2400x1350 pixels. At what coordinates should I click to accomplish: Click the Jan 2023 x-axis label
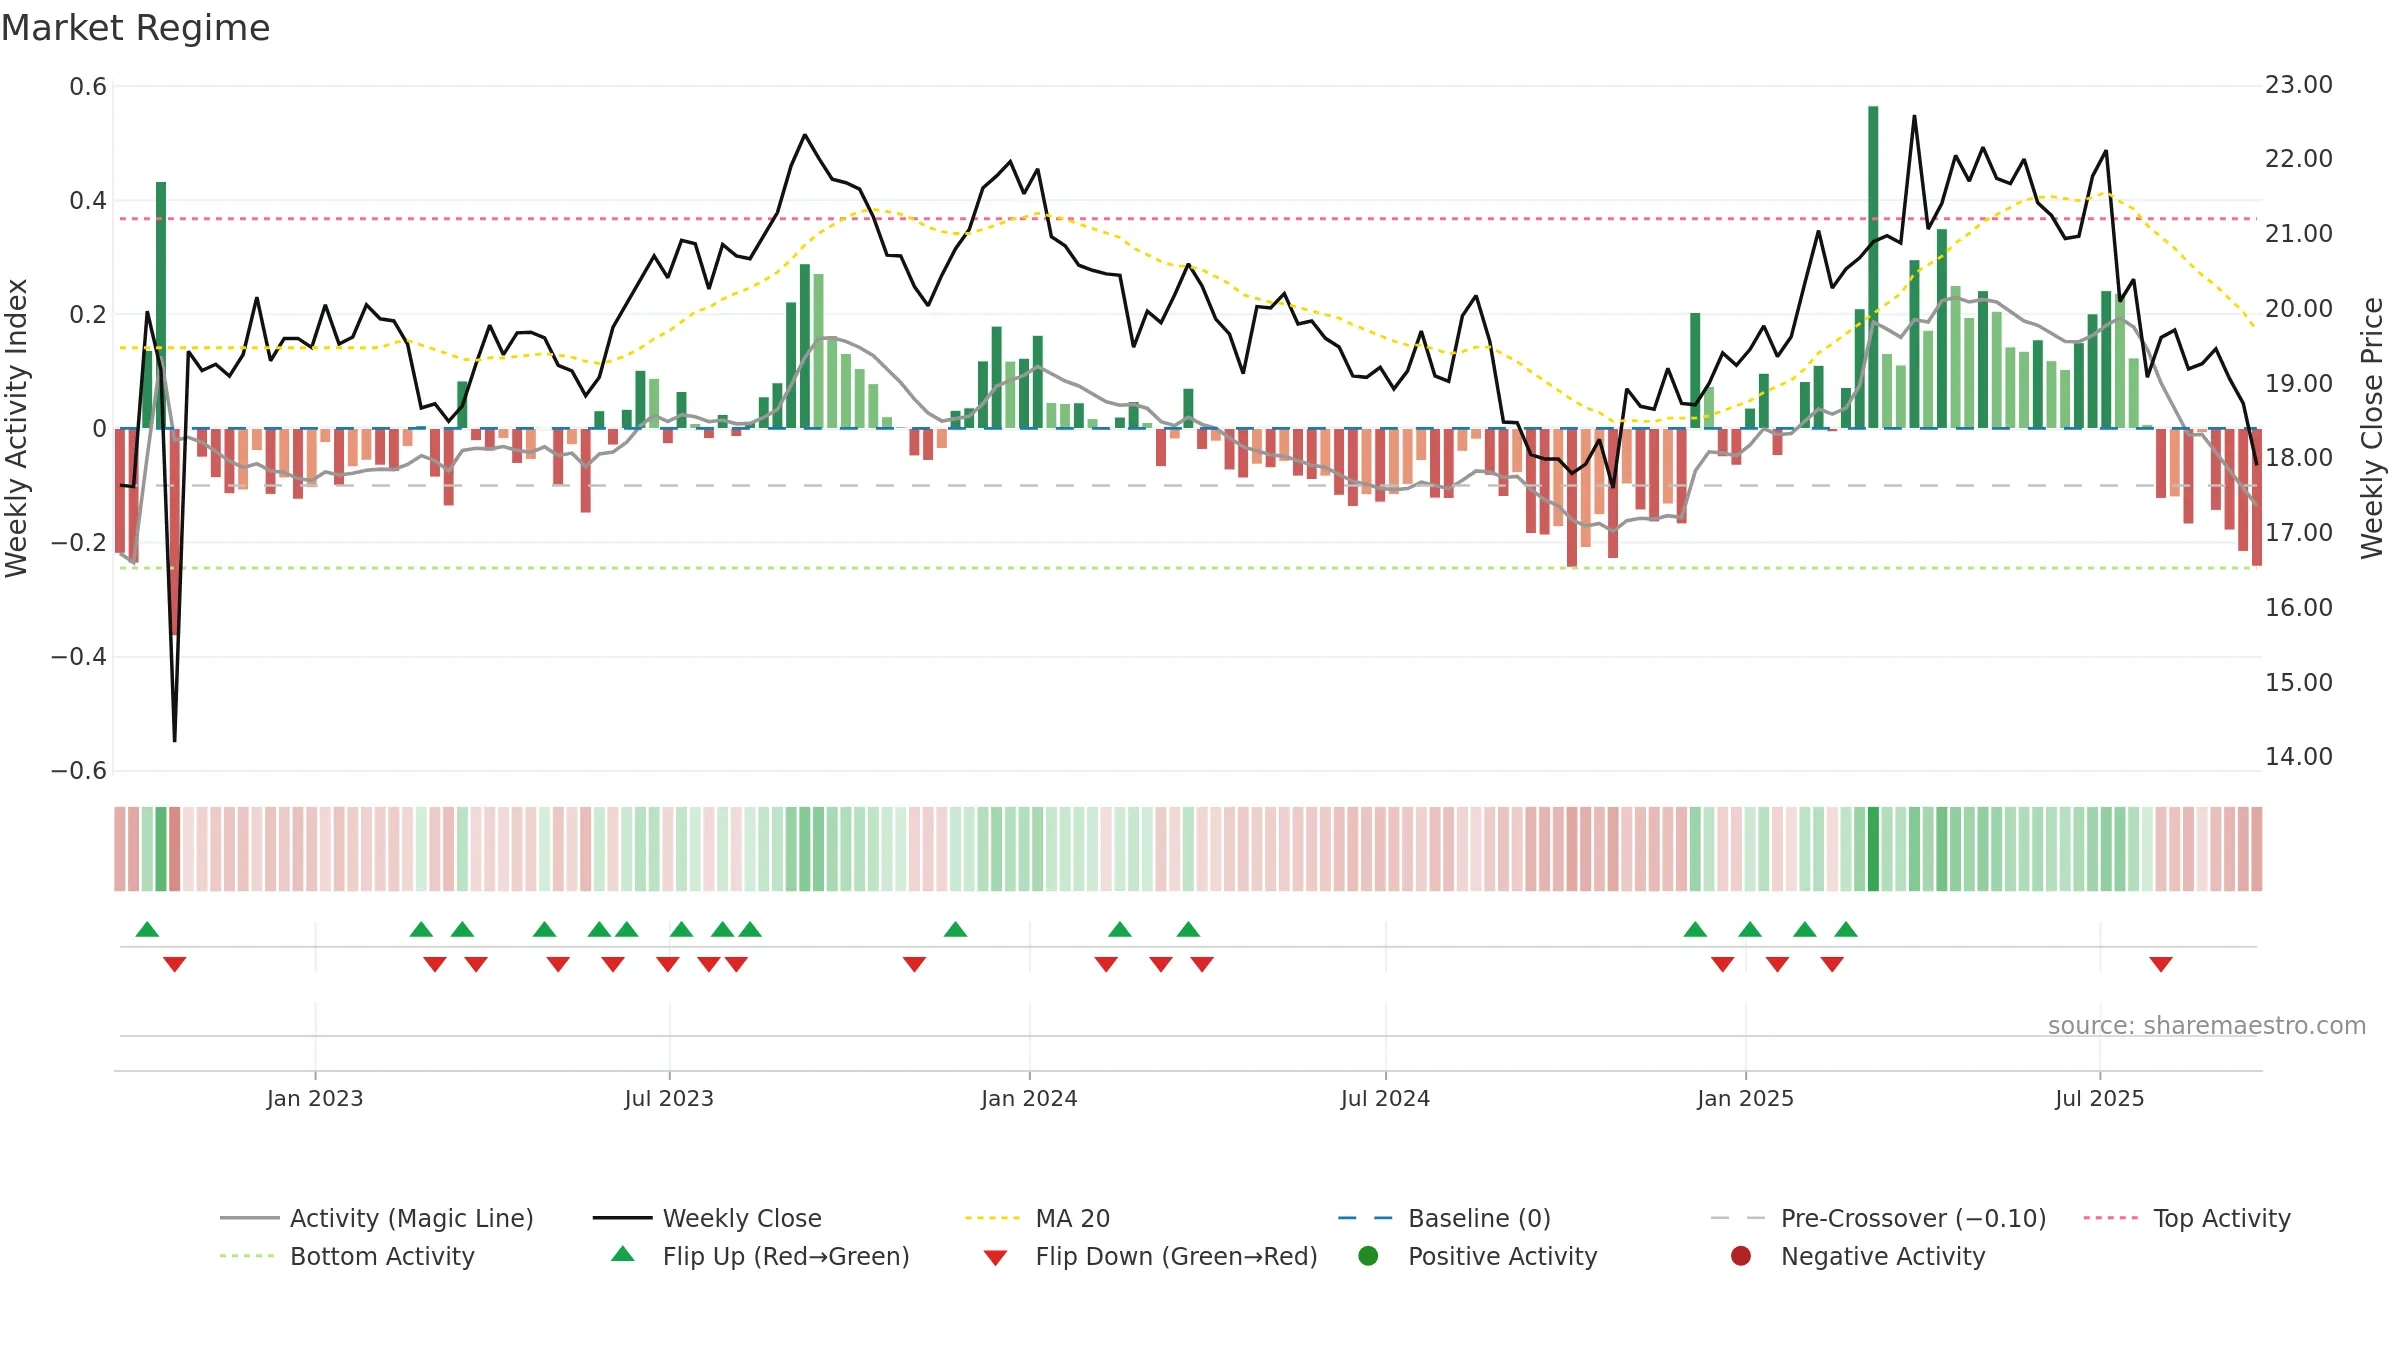[315, 1098]
